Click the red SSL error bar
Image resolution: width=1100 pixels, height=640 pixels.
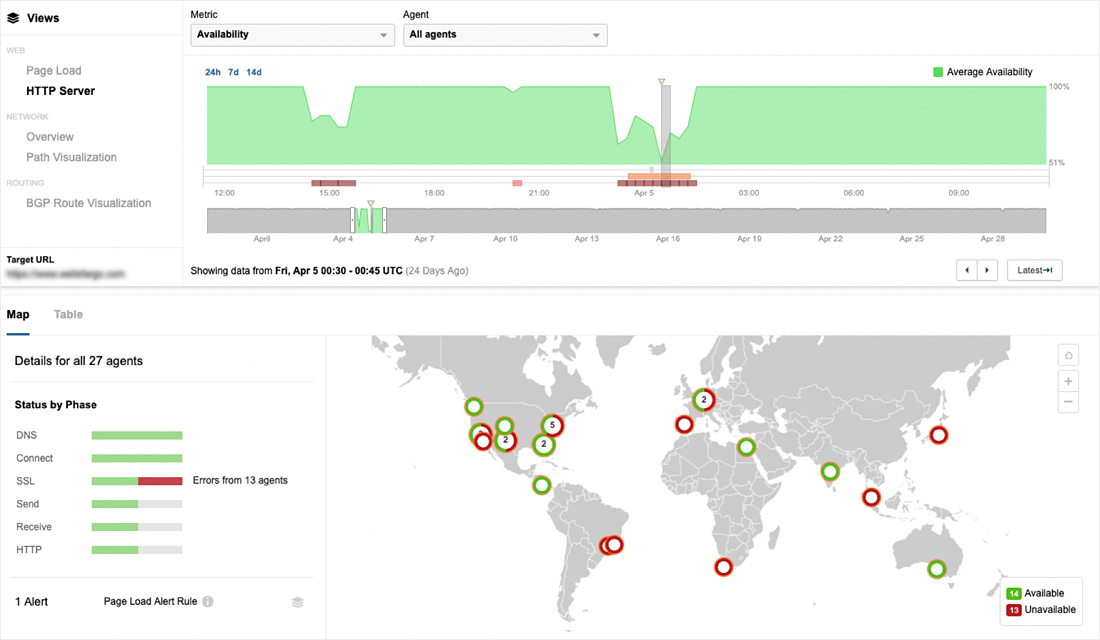tap(160, 481)
